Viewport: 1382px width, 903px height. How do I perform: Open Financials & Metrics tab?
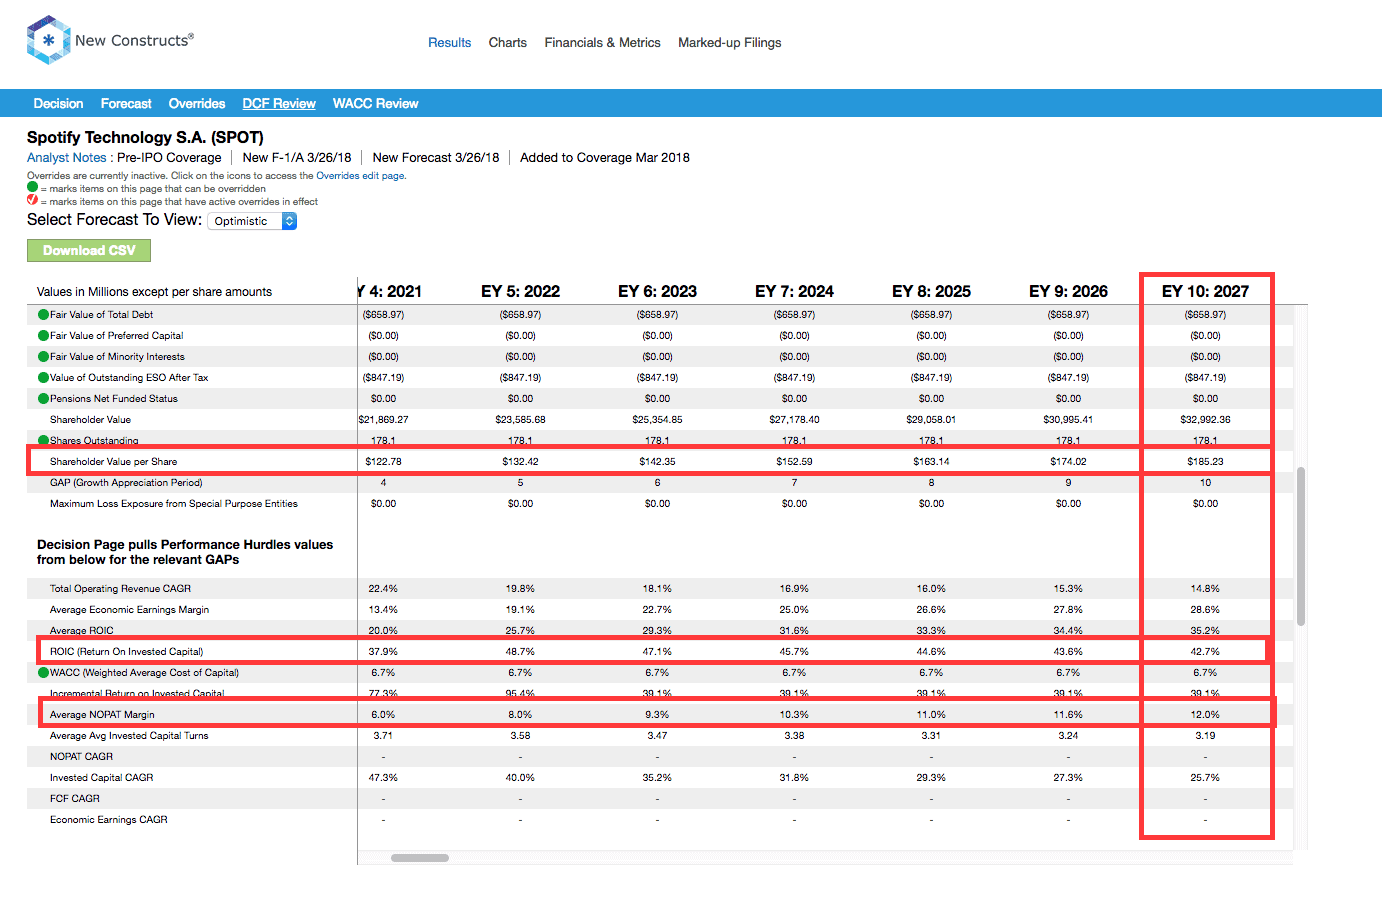(602, 42)
